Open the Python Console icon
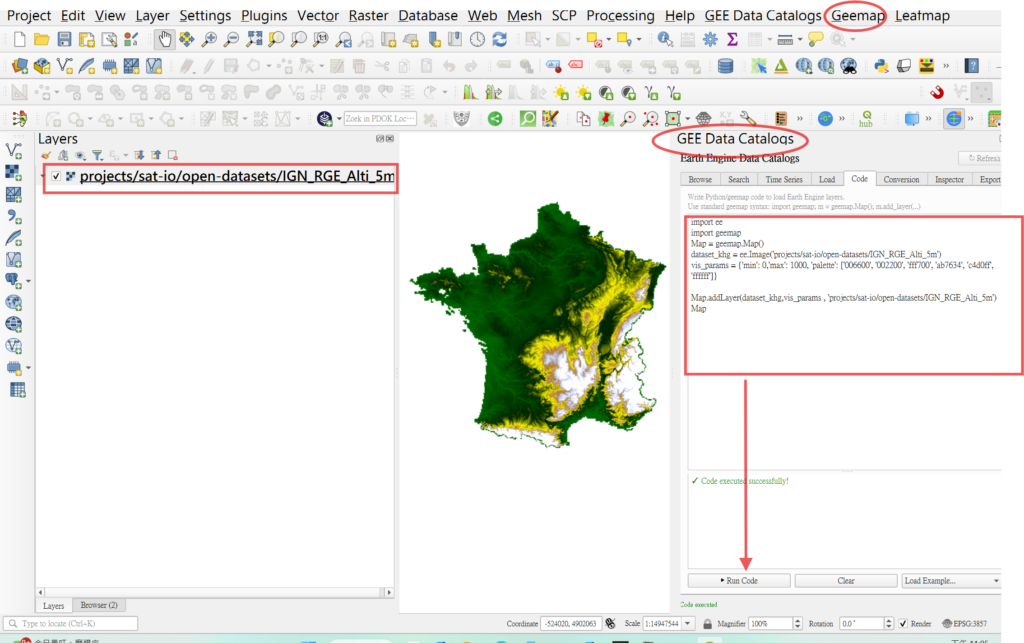 click(x=881, y=66)
